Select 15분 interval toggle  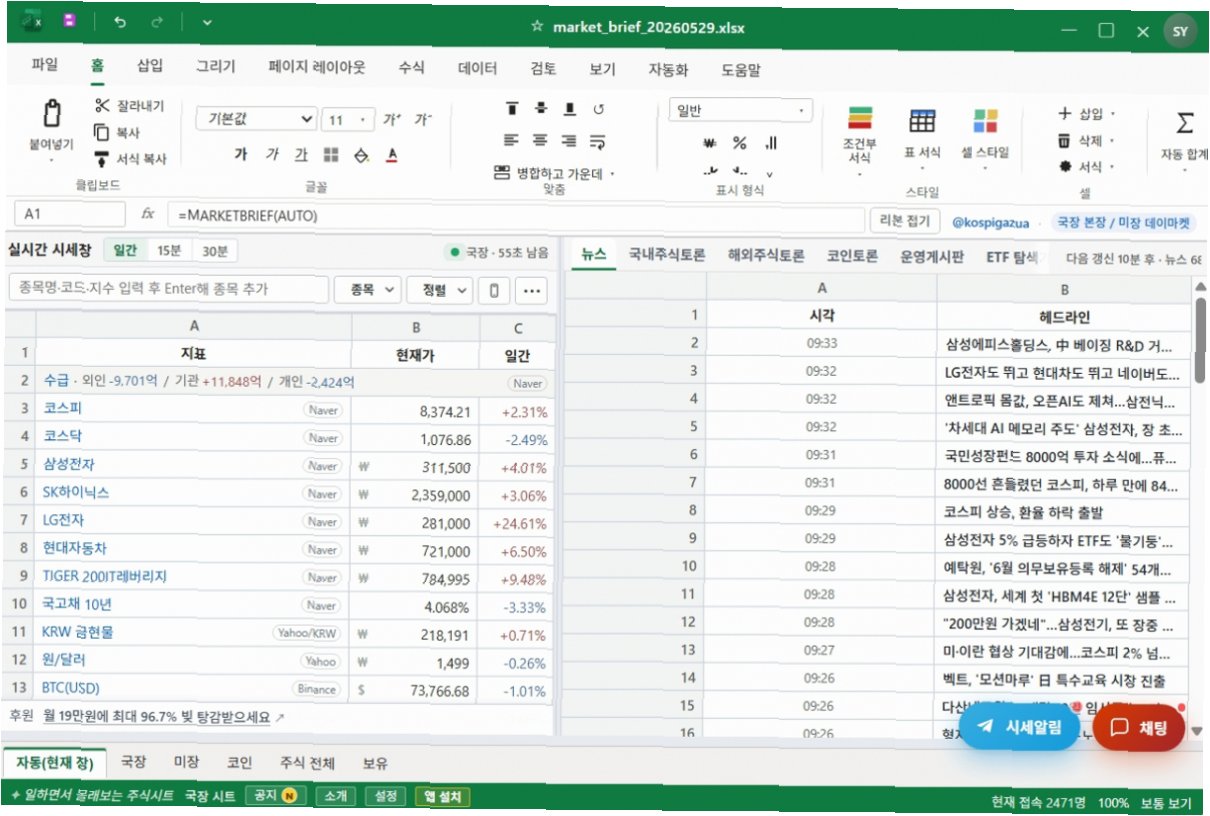click(x=169, y=250)
